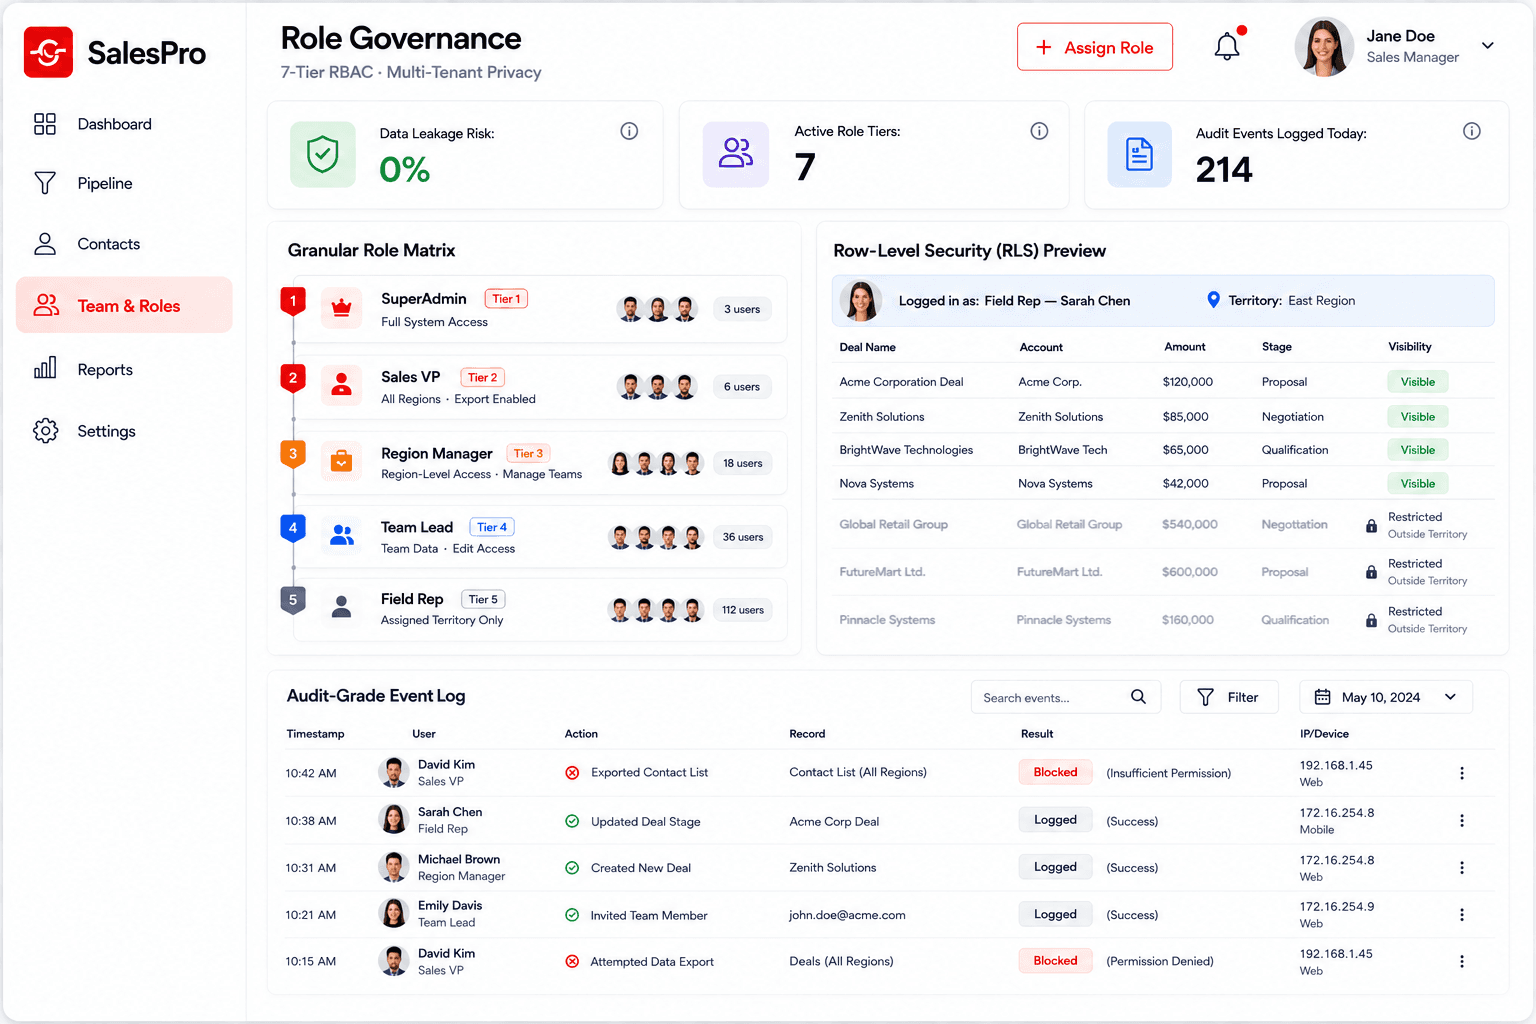Click the blocked icon beside Exported Contact List
1536x1024 pixels.
tap(572, 773)
